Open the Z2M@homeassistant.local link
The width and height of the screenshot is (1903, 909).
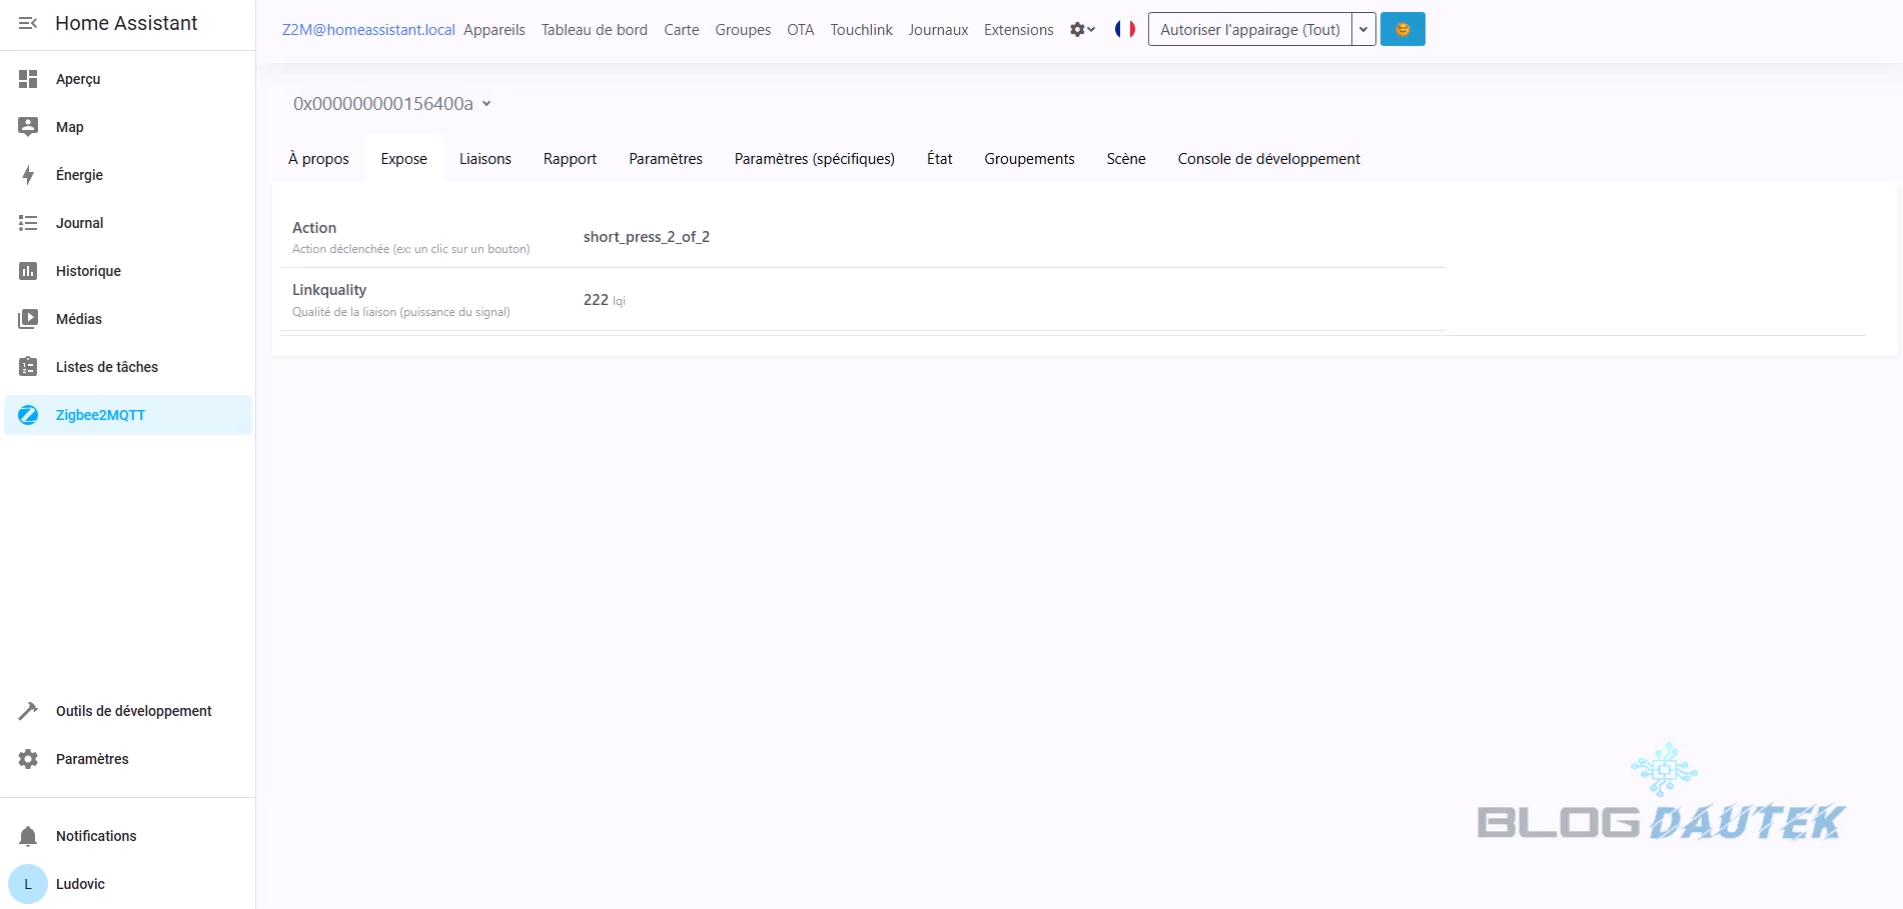coord(368,30)
